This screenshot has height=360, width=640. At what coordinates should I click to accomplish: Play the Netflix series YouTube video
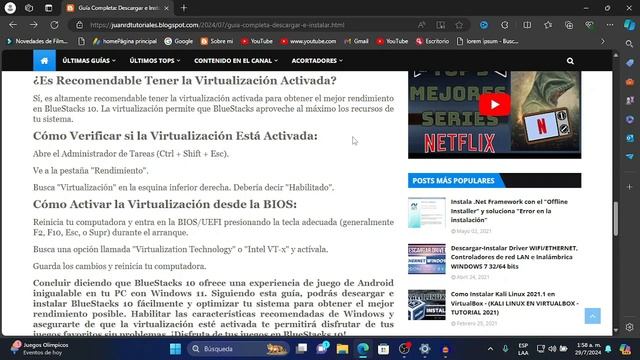pos(494,105)
